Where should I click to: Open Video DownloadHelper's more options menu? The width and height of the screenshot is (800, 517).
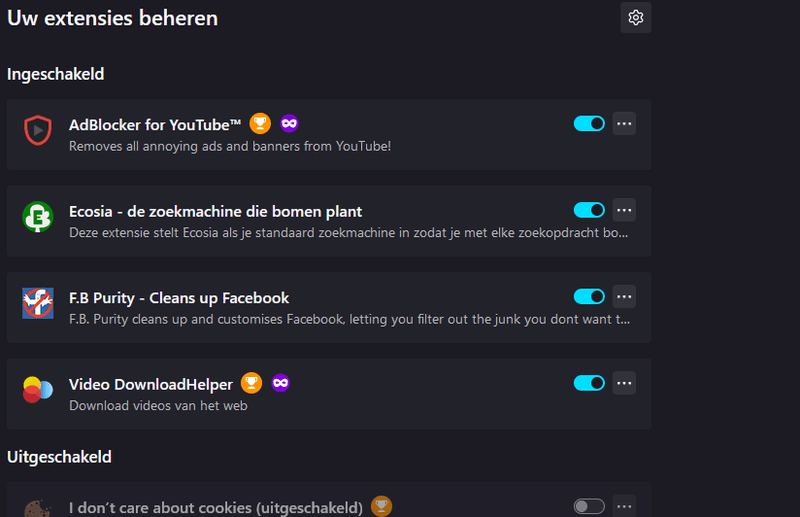click(x=624, y=383)
